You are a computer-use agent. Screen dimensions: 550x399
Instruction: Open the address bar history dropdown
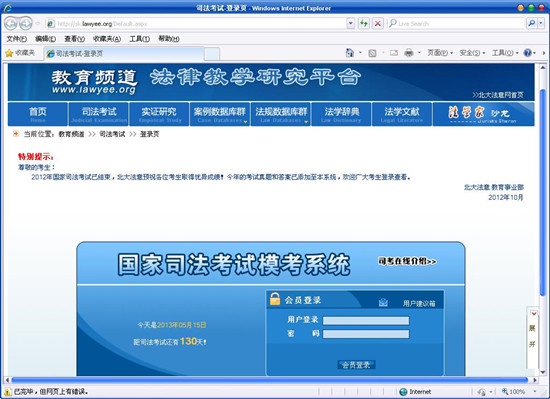point(350,23)
